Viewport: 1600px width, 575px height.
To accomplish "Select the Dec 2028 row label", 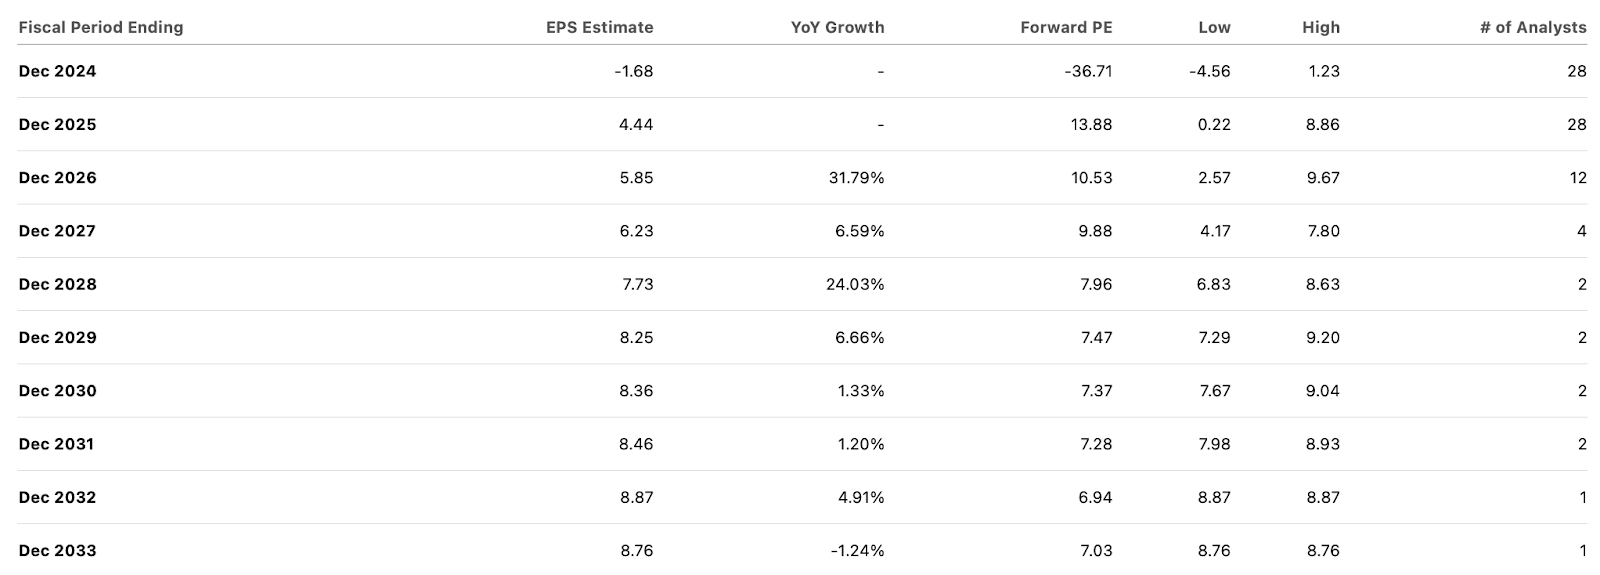I will click(x=58, y=284).
